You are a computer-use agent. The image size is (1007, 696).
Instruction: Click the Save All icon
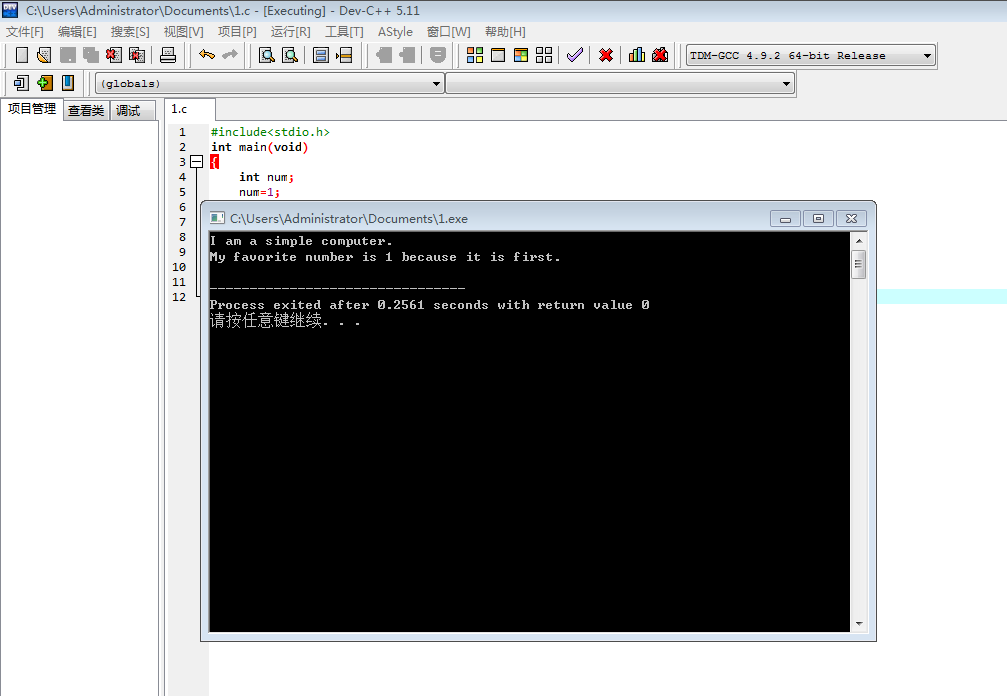pyautogui.click(x=91, y=55)
